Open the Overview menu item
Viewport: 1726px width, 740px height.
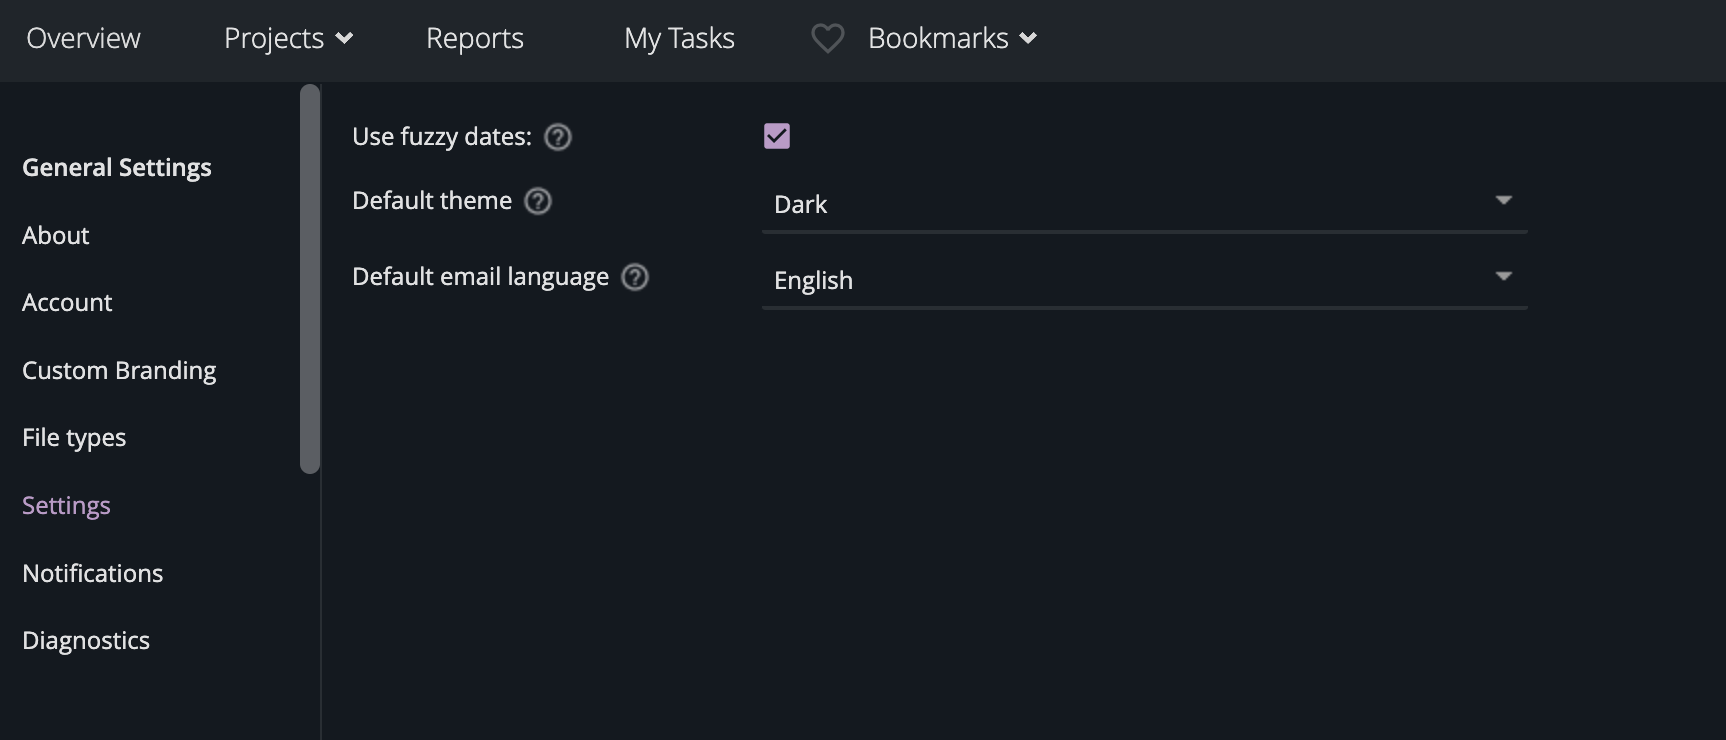pyautogui.click(x=83, y=38)
